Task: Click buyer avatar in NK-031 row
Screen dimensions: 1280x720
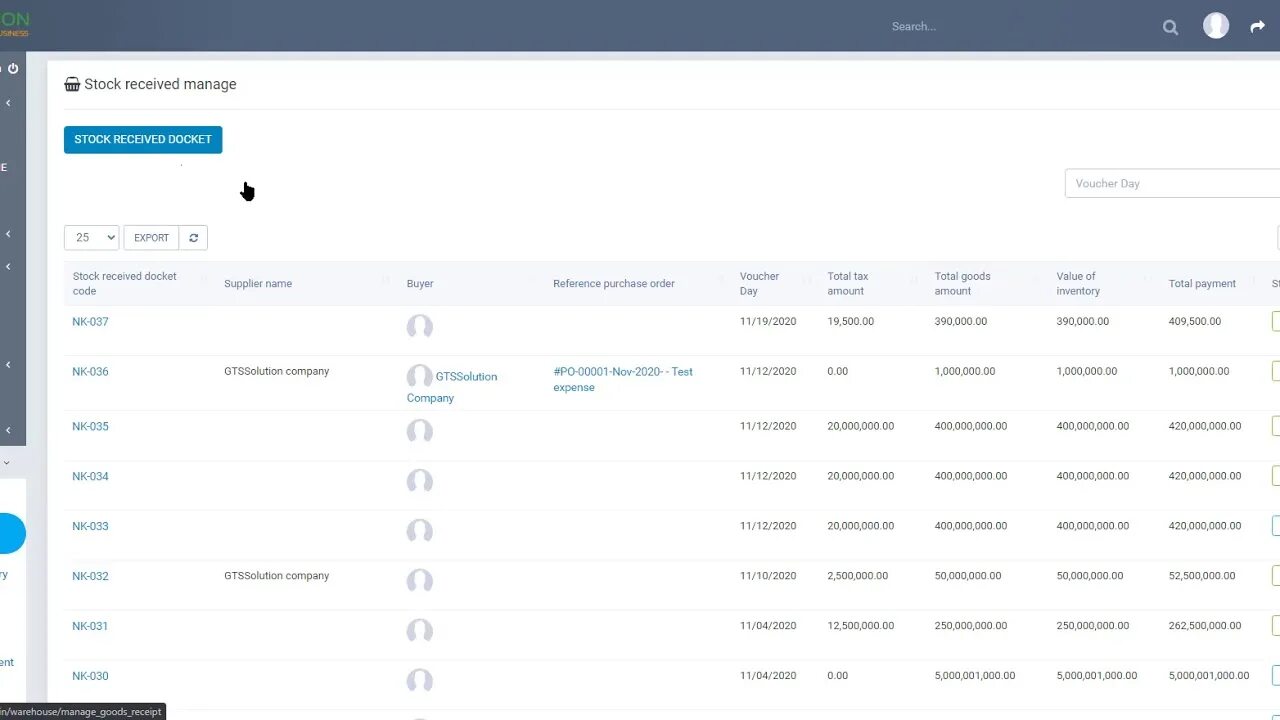Action: pos(420,632)
